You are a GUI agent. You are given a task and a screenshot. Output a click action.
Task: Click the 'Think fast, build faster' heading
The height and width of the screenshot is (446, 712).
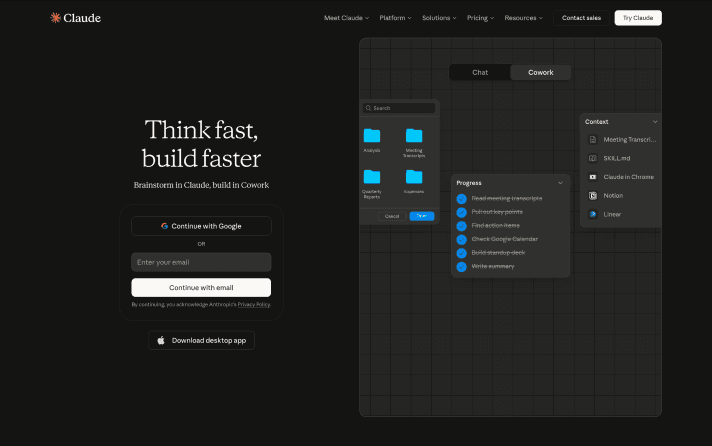pos(201,144)
